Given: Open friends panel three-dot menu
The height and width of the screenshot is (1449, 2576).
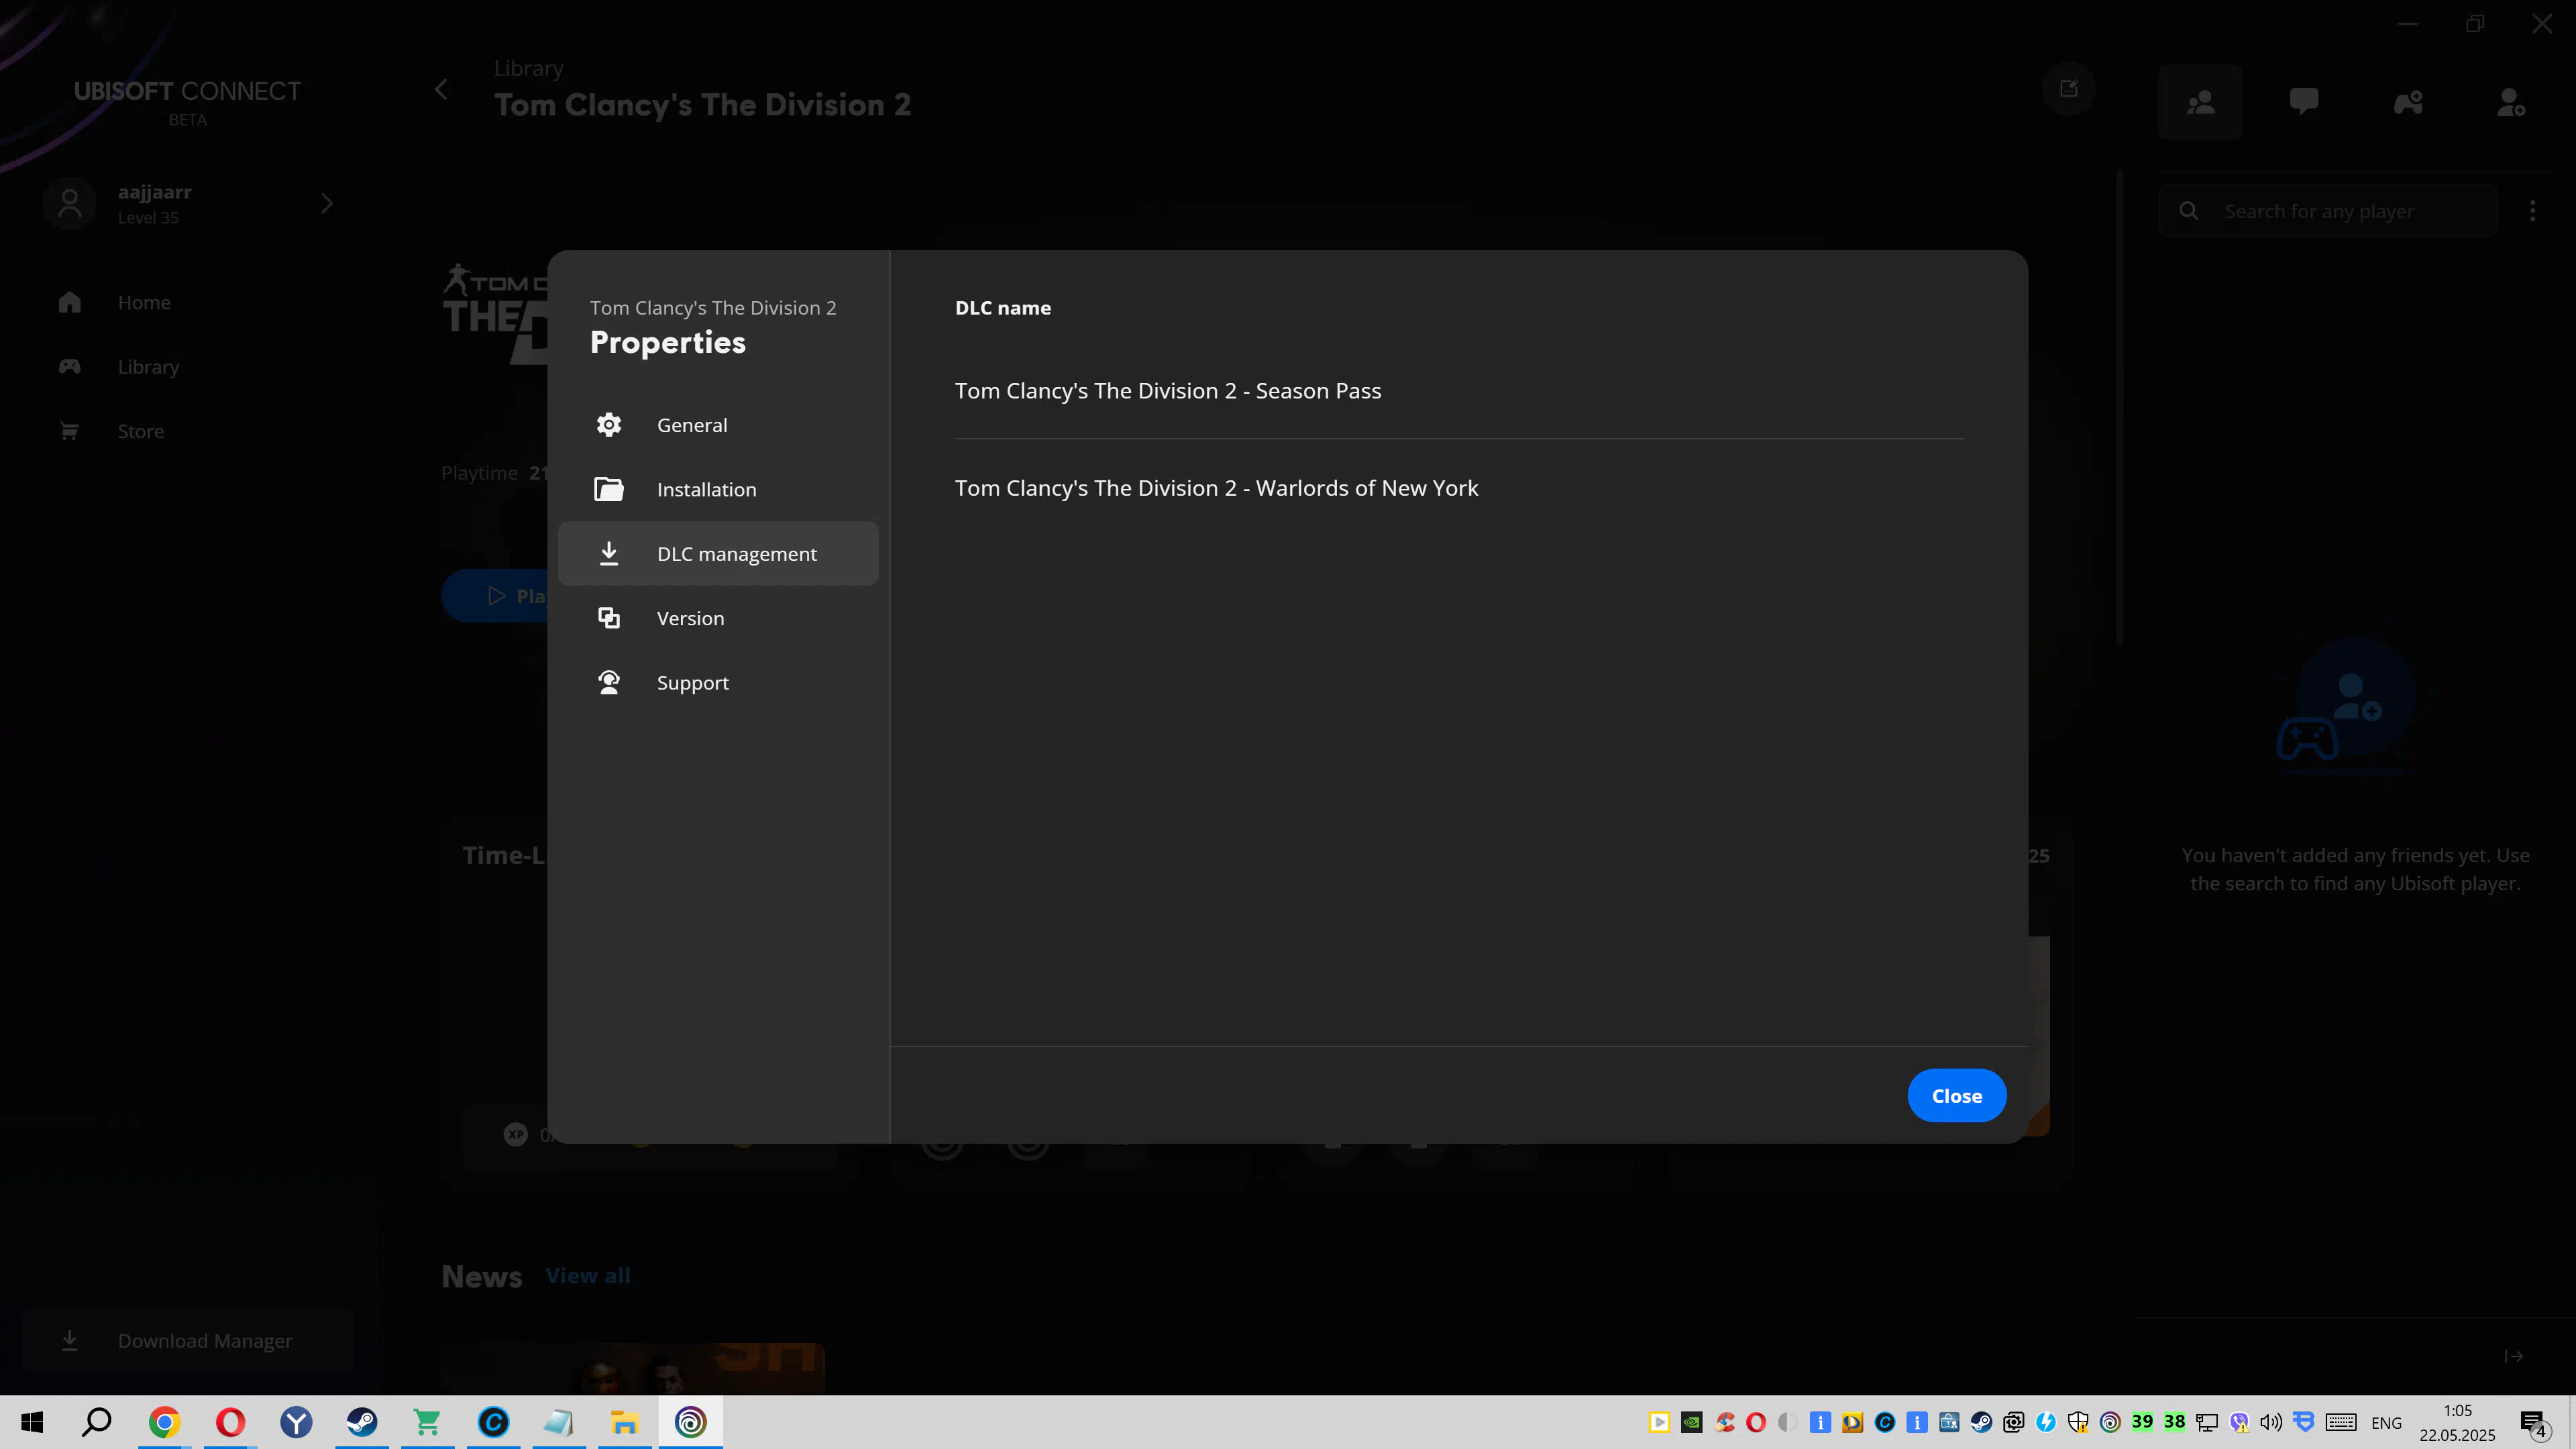Looking at the screenshot, I should click(2532, 211).
